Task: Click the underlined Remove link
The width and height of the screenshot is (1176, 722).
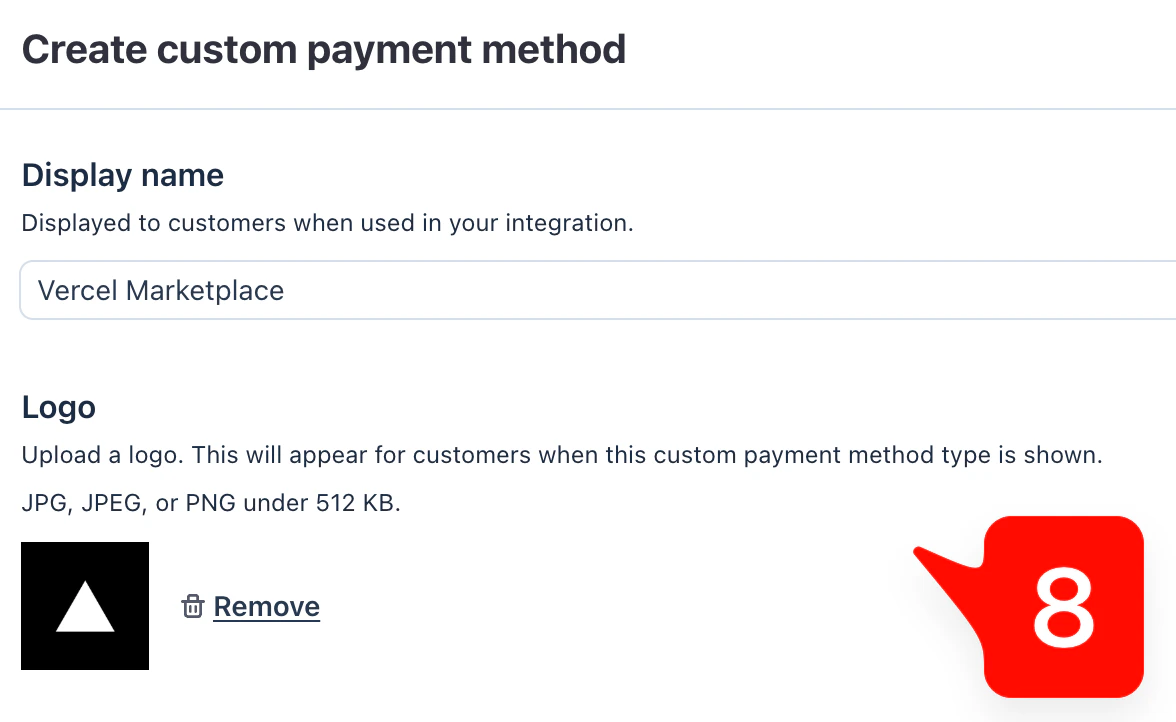Action: 266,606
